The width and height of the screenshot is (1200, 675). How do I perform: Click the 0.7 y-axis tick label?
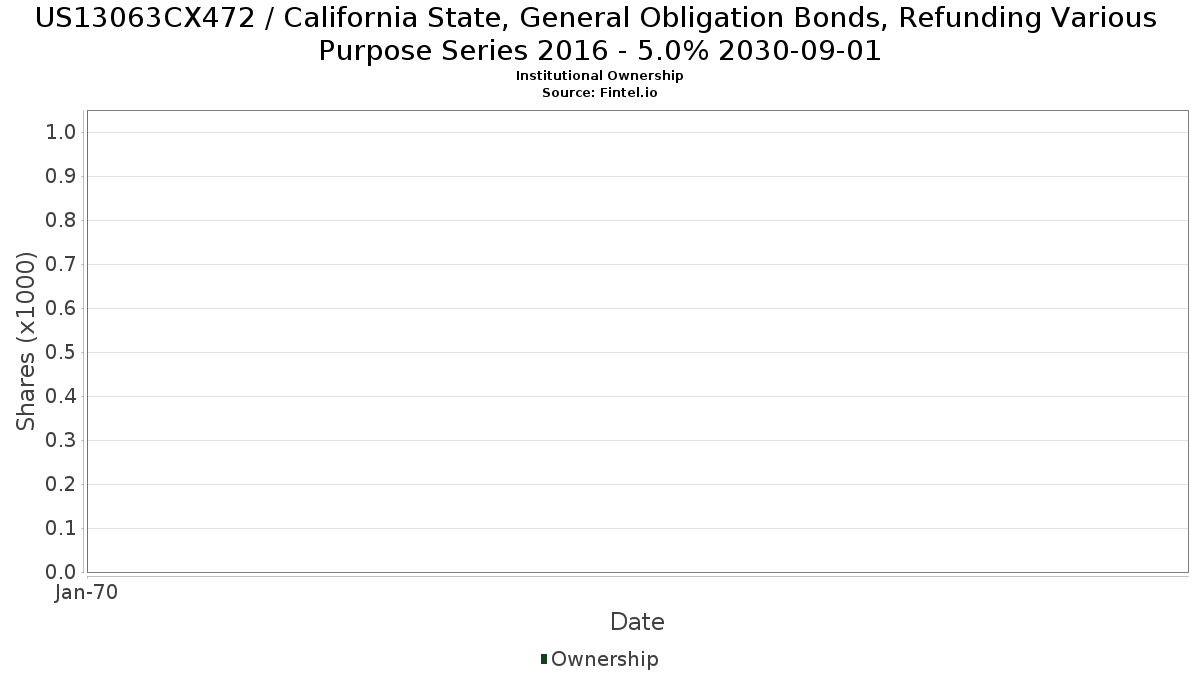pos(61,265)
